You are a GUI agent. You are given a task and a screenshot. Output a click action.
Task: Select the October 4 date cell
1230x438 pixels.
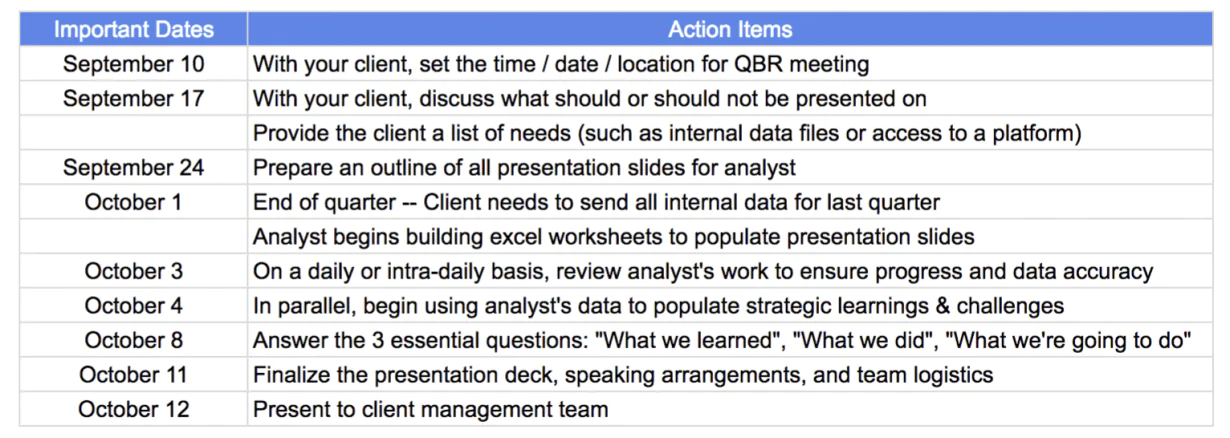tap(133, 305)
